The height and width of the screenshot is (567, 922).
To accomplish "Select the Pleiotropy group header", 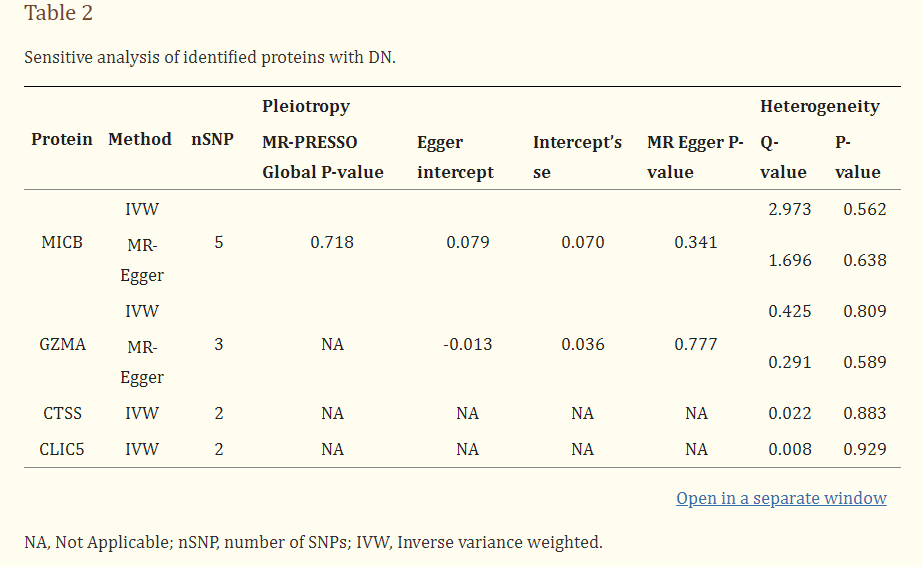I will 305,106.
